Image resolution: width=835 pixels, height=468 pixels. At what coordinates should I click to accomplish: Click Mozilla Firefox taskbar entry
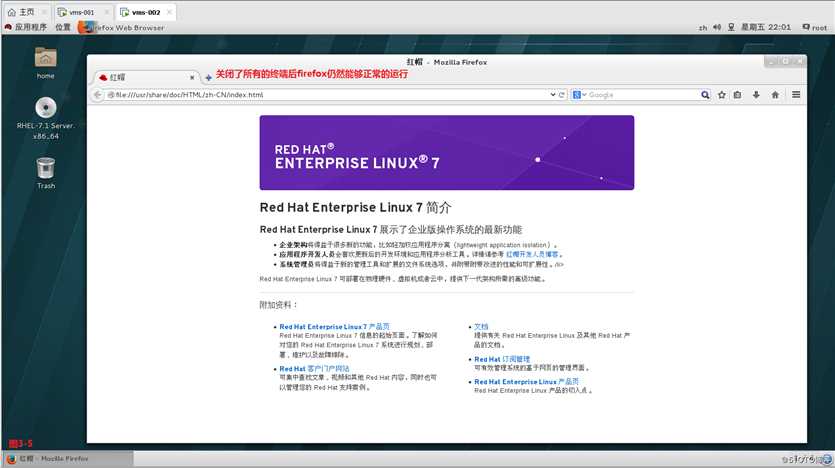68,458
